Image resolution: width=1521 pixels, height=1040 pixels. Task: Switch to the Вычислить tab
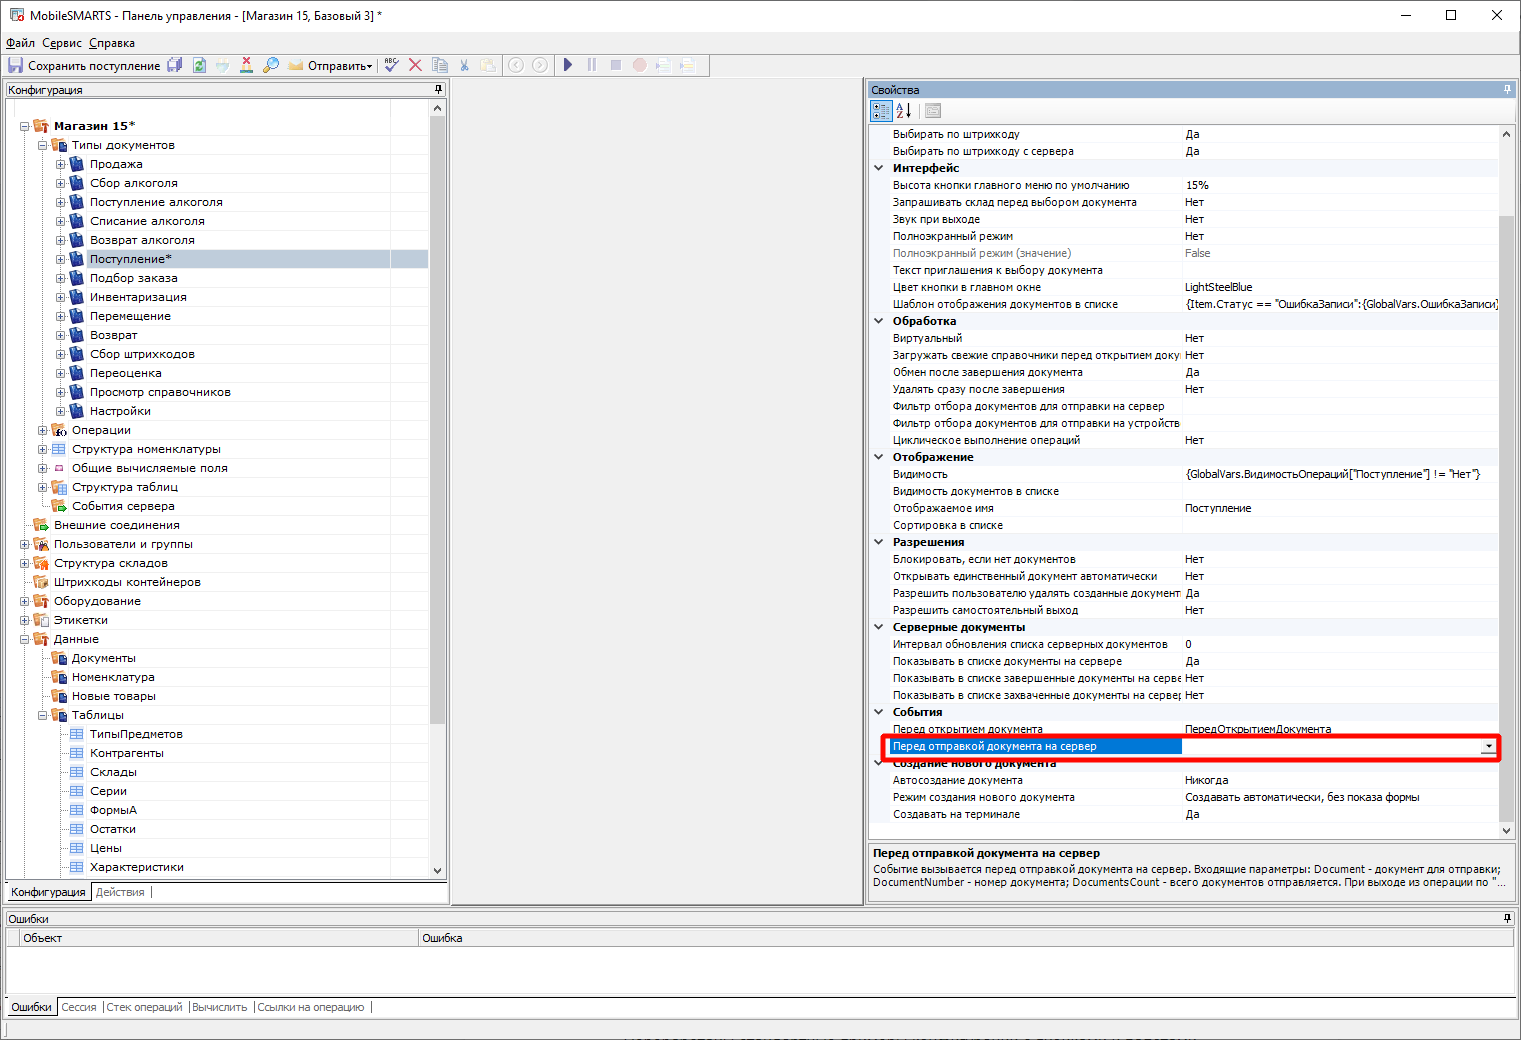pyautogui.click(x=220, y=1007)
